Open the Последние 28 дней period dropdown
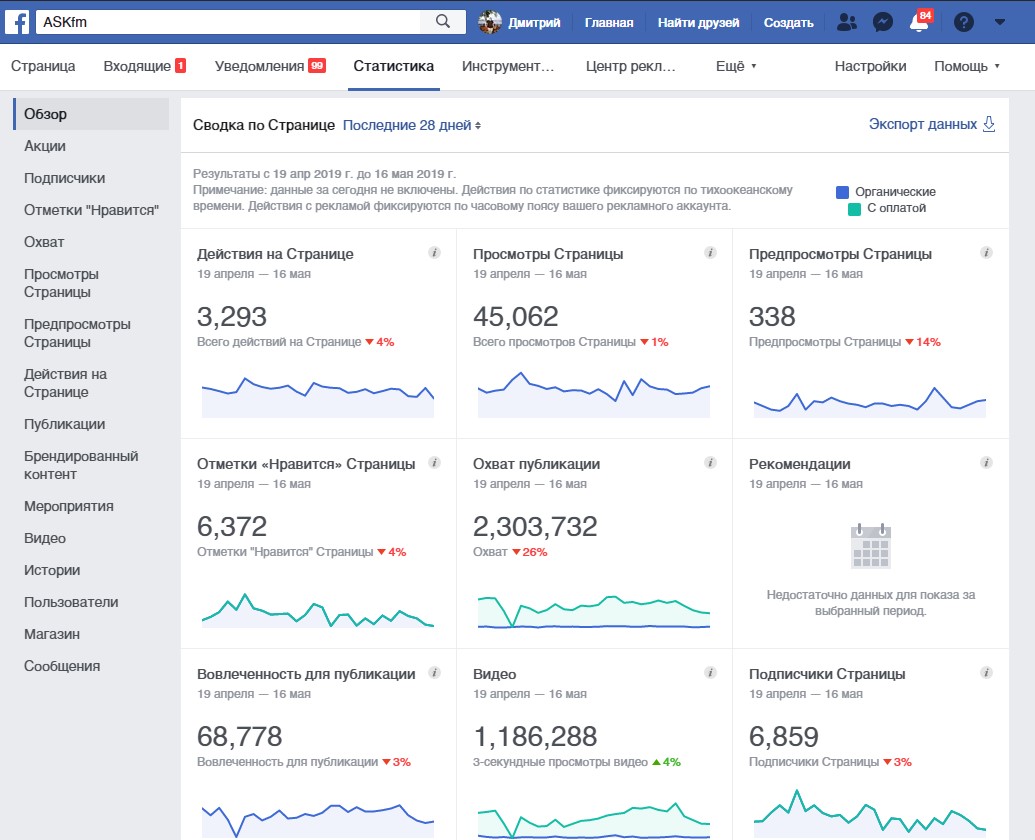Viewport: 1035px width, 840px height. 412,125
